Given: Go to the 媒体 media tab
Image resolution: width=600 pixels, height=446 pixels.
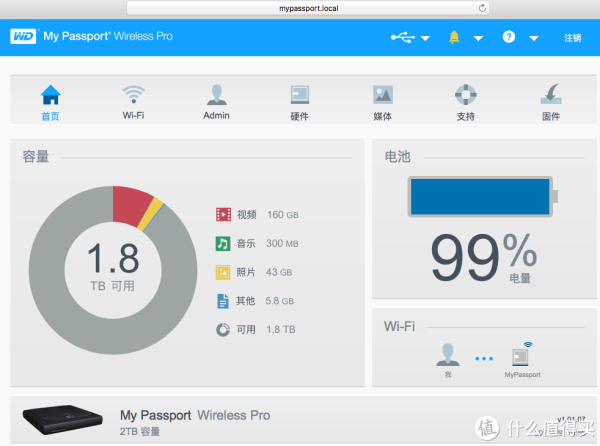Looking at the screenshot, I should 383,102.
